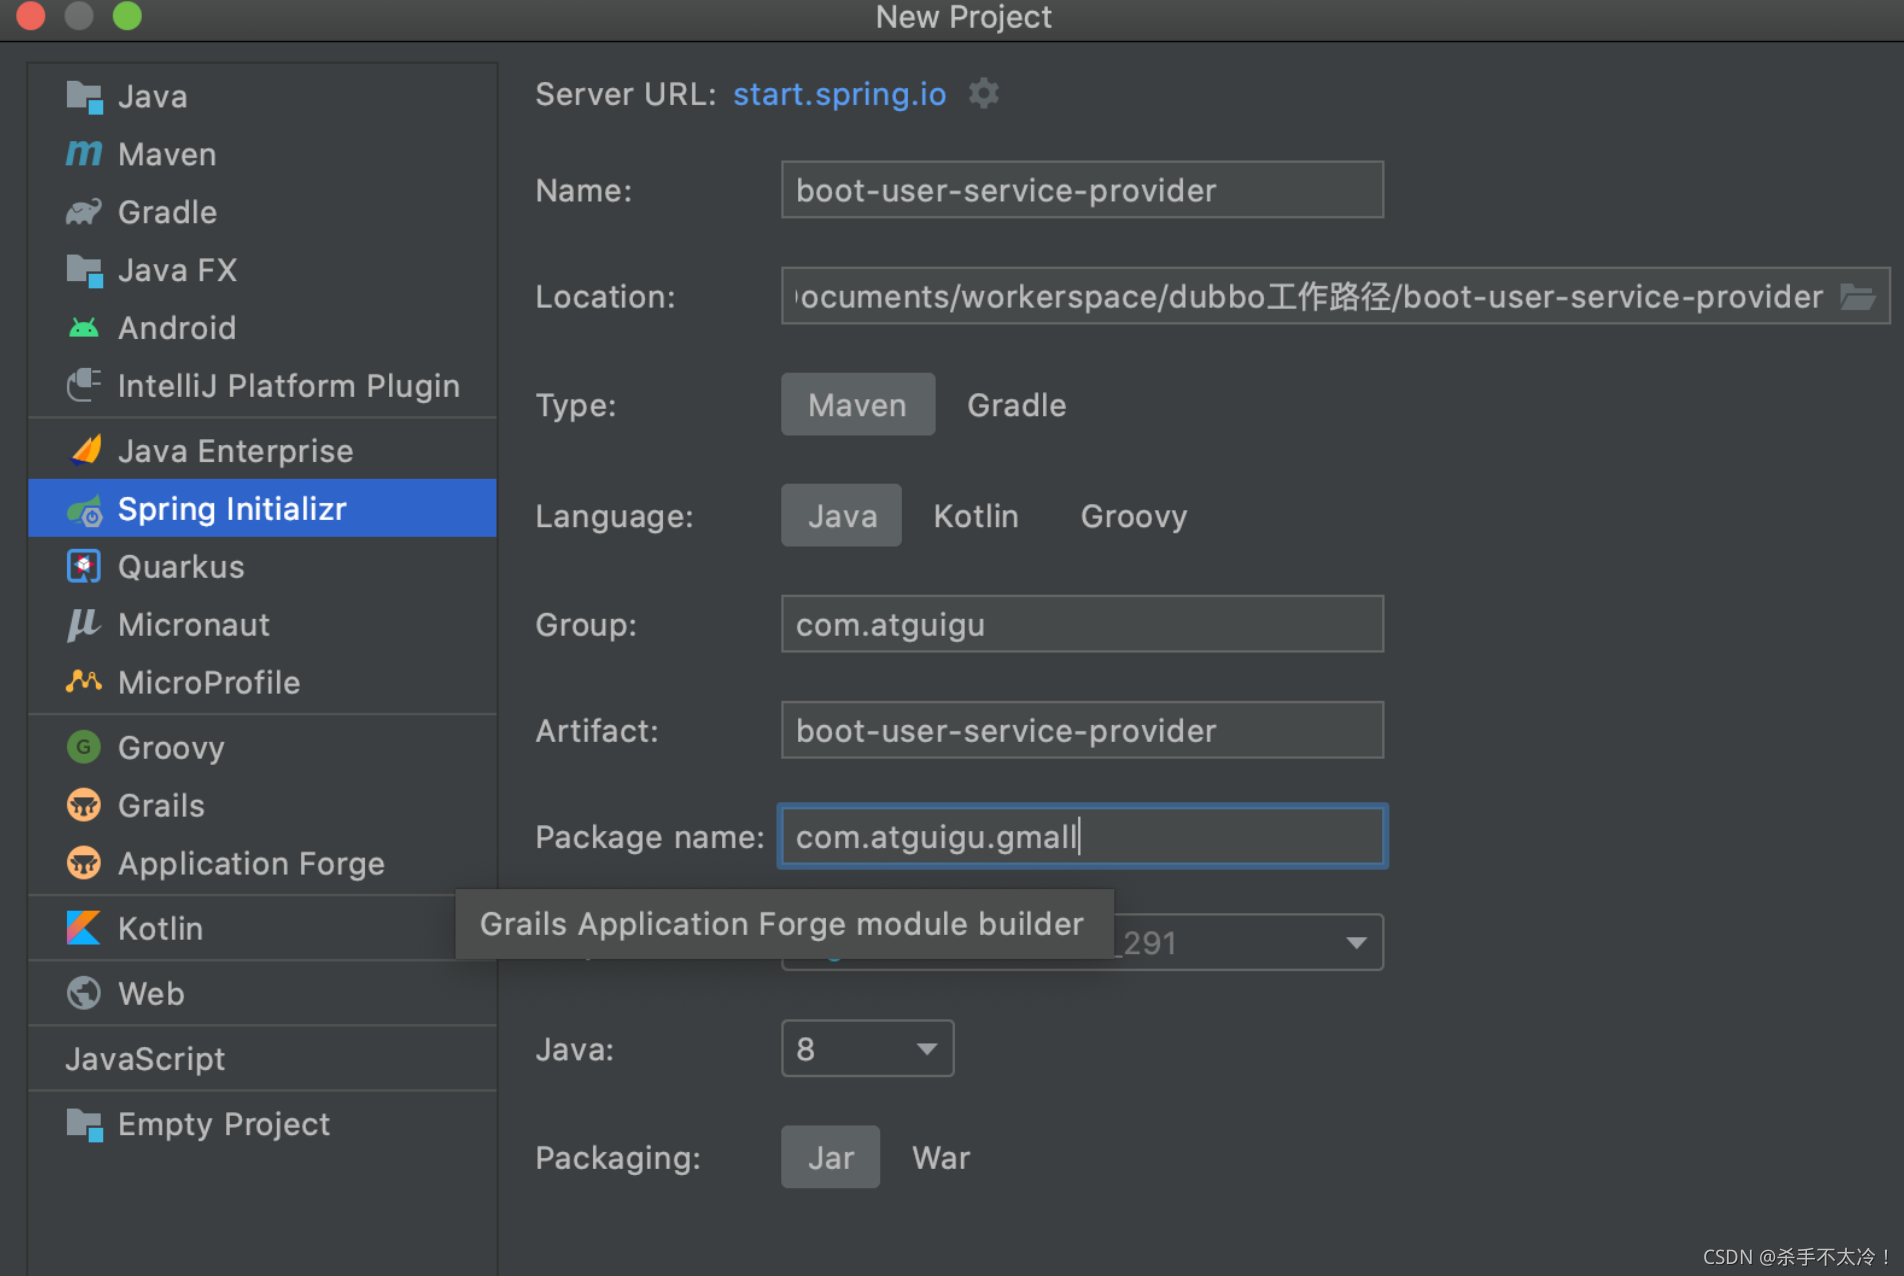Select Maven as project type
This screenshot has height=1276, width=1904.
point(858,405)
